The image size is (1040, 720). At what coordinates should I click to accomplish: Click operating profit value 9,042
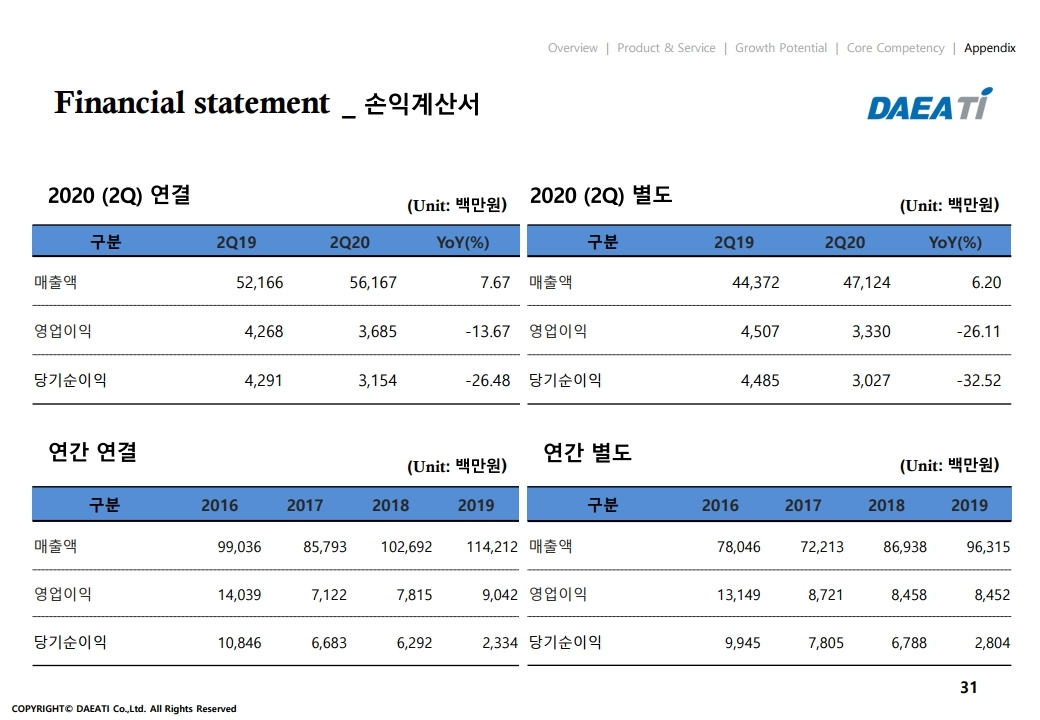click(499, 595)
